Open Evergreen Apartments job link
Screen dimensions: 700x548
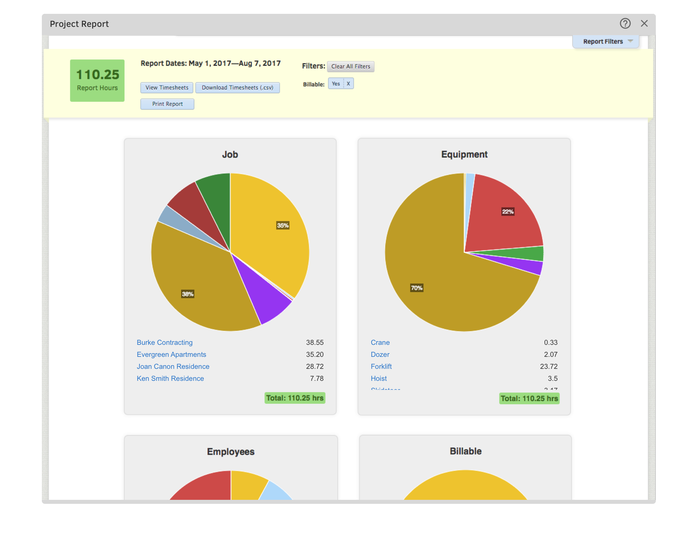click(171, 354)
